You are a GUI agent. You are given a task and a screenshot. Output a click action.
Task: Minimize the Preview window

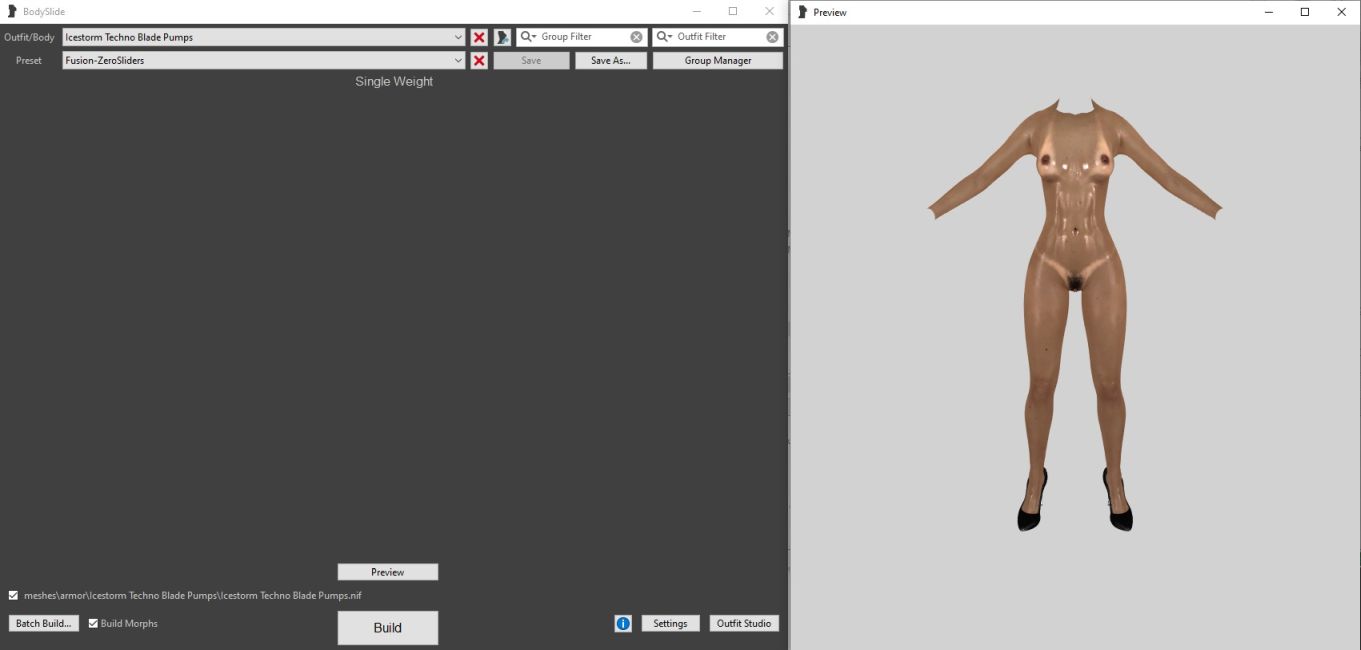[1268, 12]
